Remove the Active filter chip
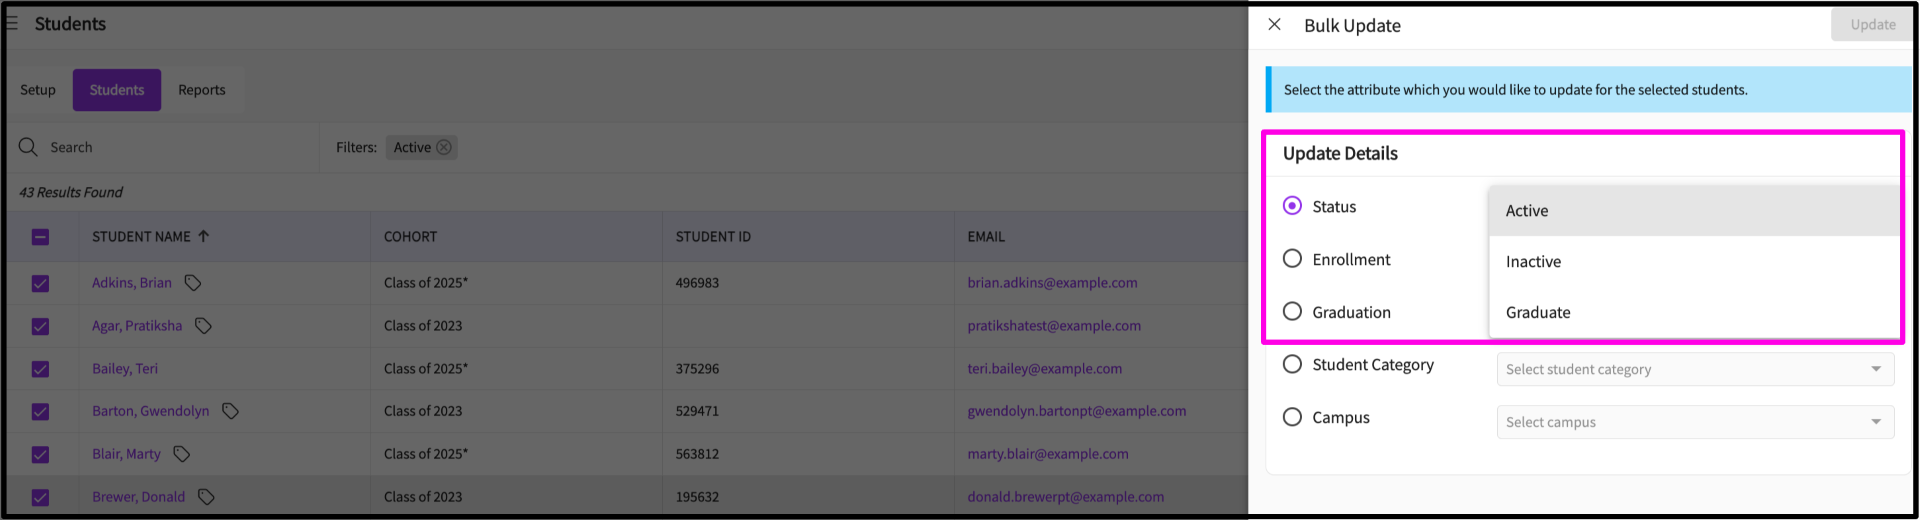1920x520 pixels. [444, 147]
